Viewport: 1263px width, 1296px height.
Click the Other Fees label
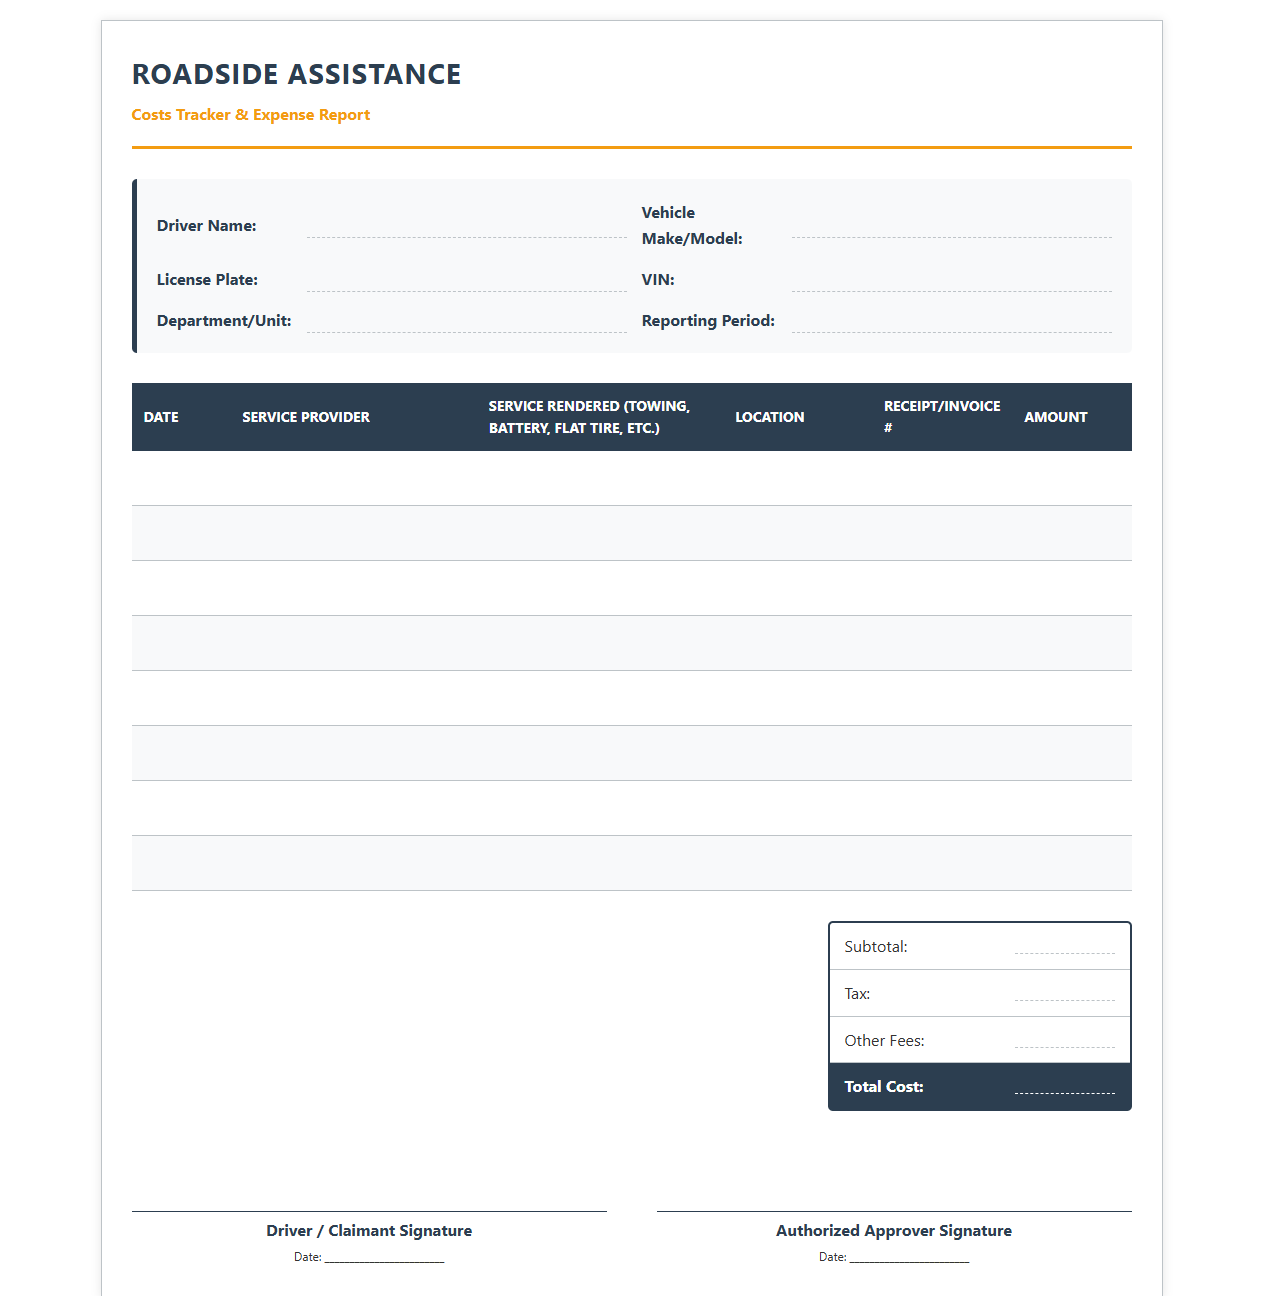click(884, 1040)
